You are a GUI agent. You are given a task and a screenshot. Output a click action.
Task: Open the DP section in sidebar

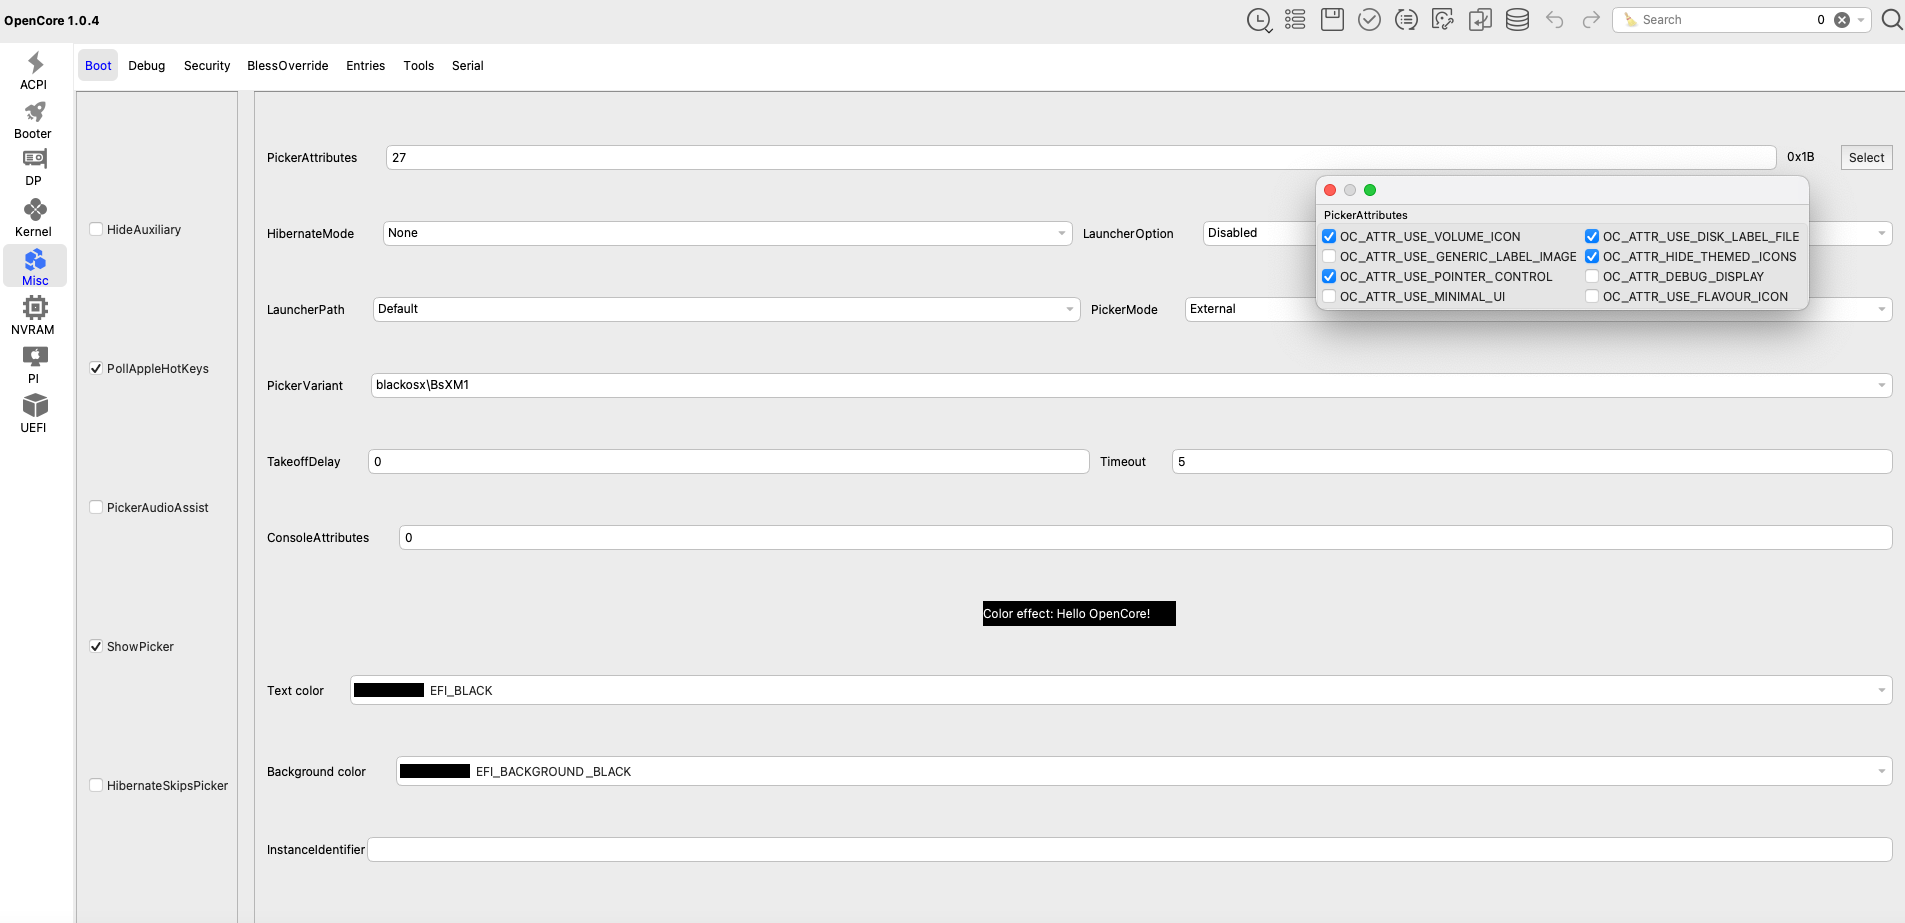[x=34, y=168]
